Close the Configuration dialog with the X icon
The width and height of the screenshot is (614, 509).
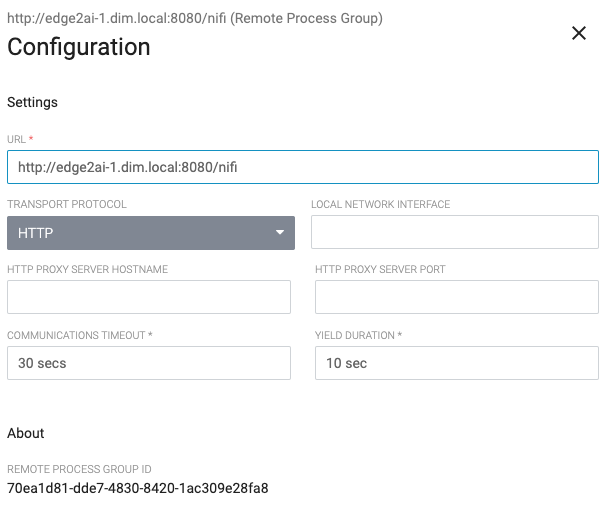point(578,34)
